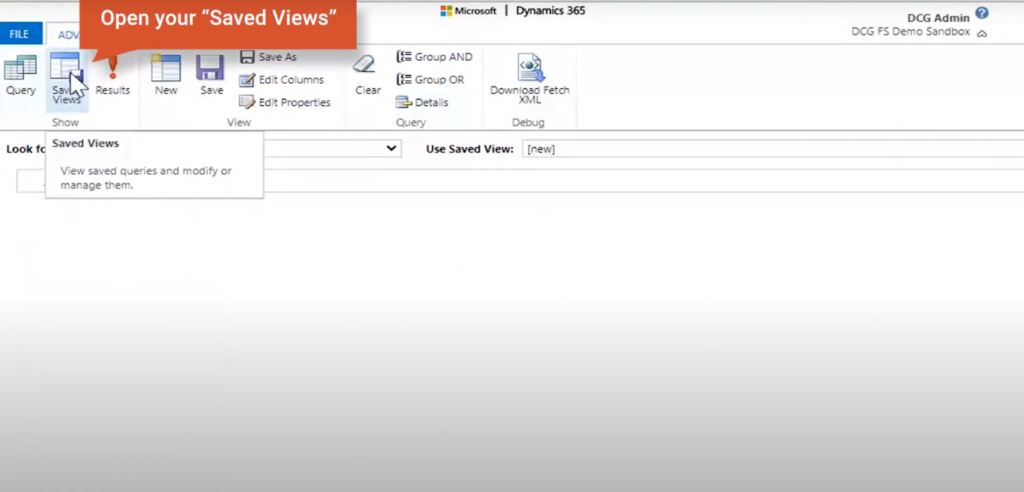Expand the Look for dropdown
The image size is (1024, 492).
point(391,148)
